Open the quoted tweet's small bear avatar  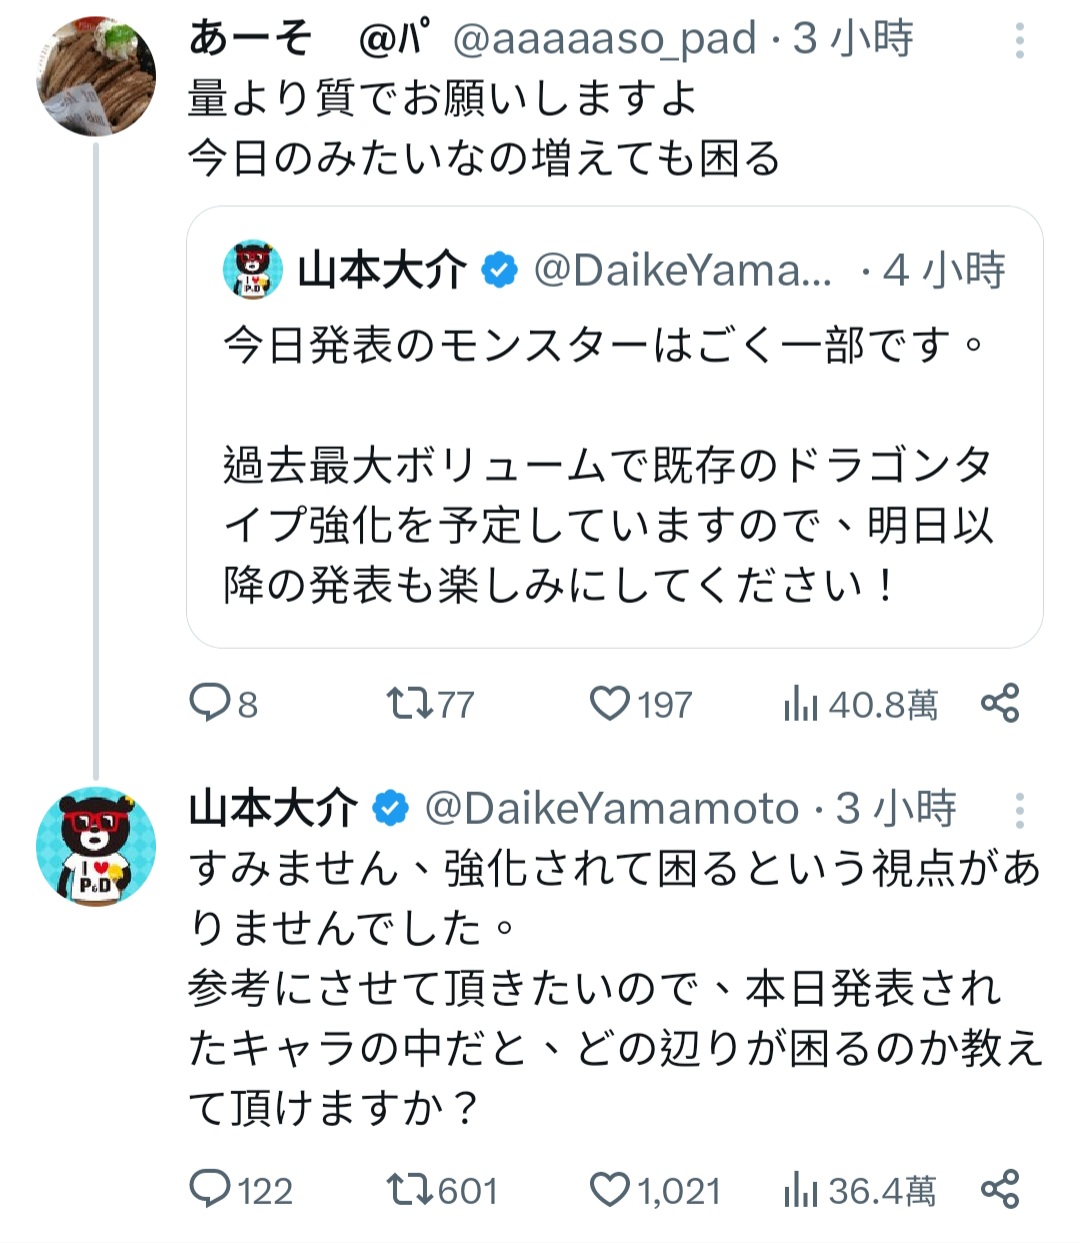coord(253,269)
